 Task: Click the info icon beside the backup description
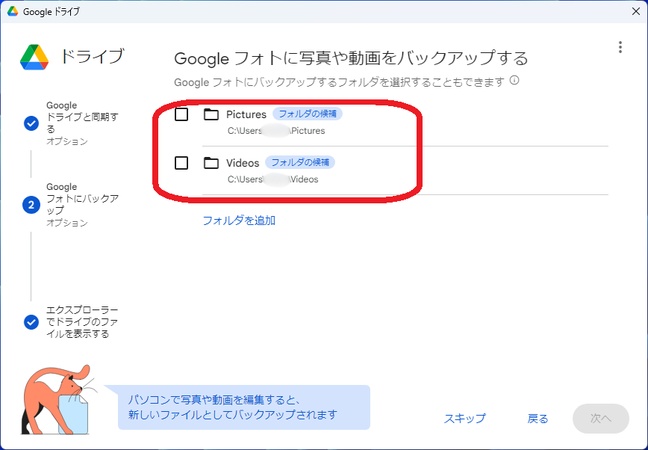(514, 80)
